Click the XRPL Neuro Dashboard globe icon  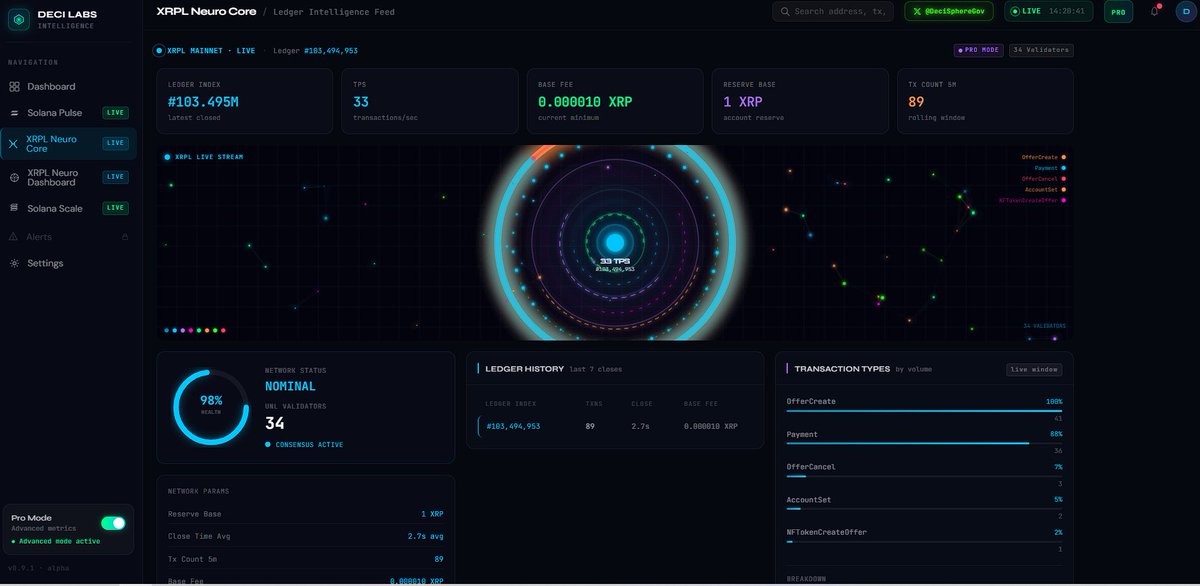(x=14, y=177)
